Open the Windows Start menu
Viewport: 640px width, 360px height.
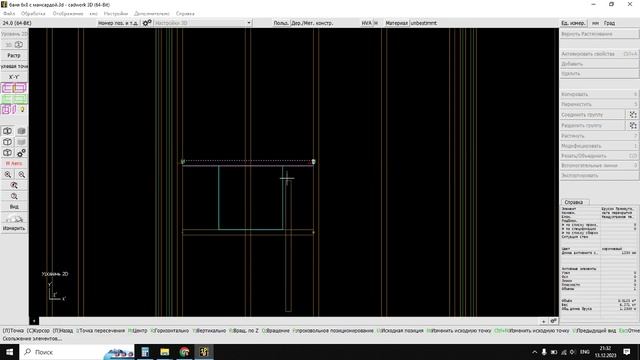9,352
